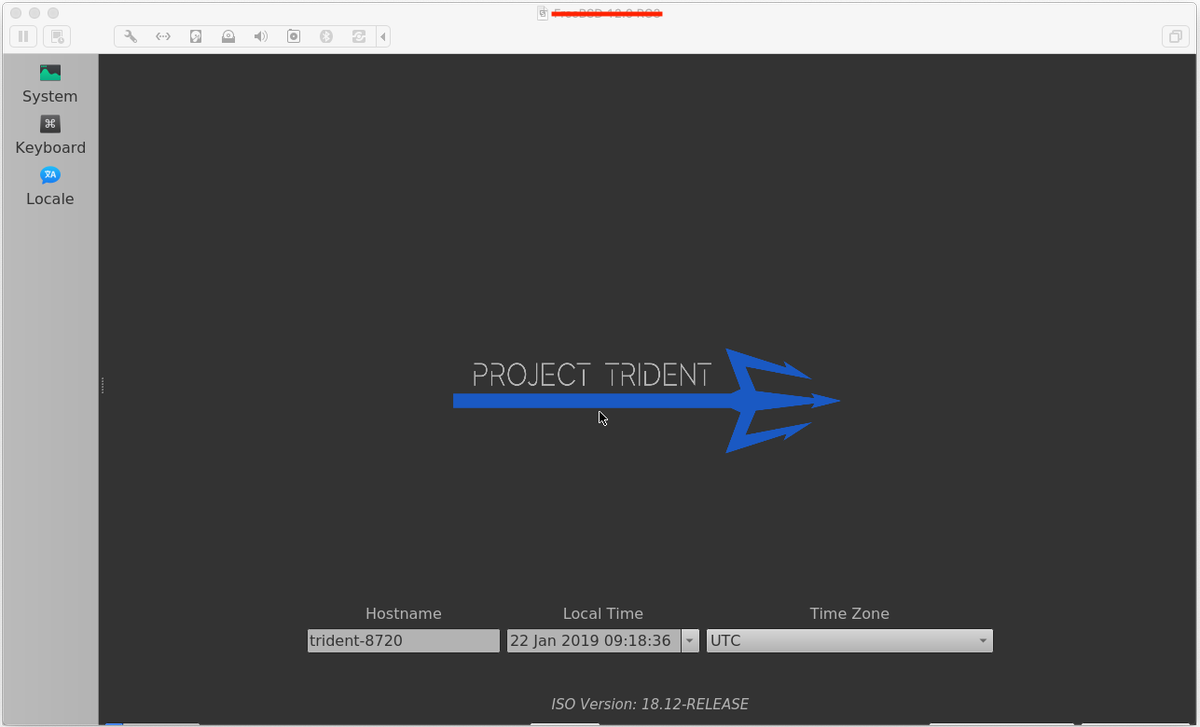Image resolution: width=1200 pixels, height=727 pixels.
Task: Click the Time Zone label
Action: (x=849, y=614)
